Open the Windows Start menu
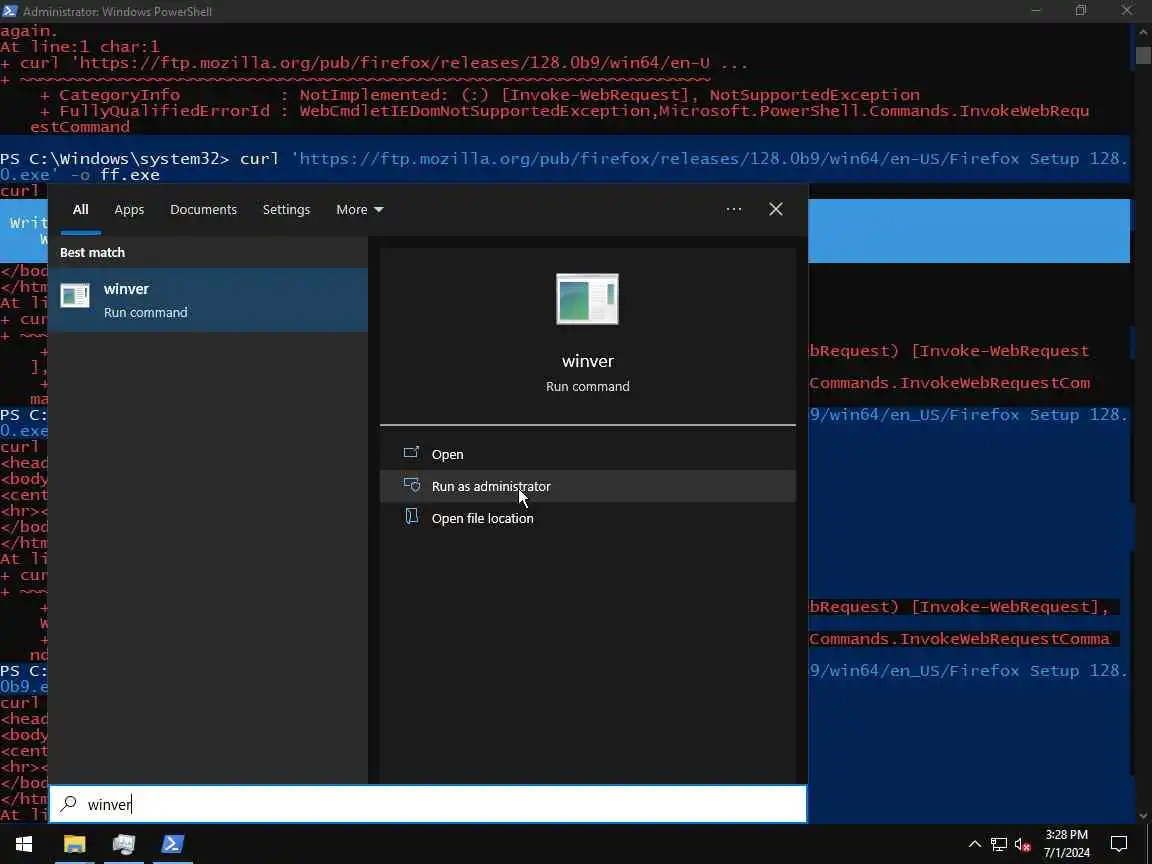Screen dimensions: 1152x864 coord(24,843)
